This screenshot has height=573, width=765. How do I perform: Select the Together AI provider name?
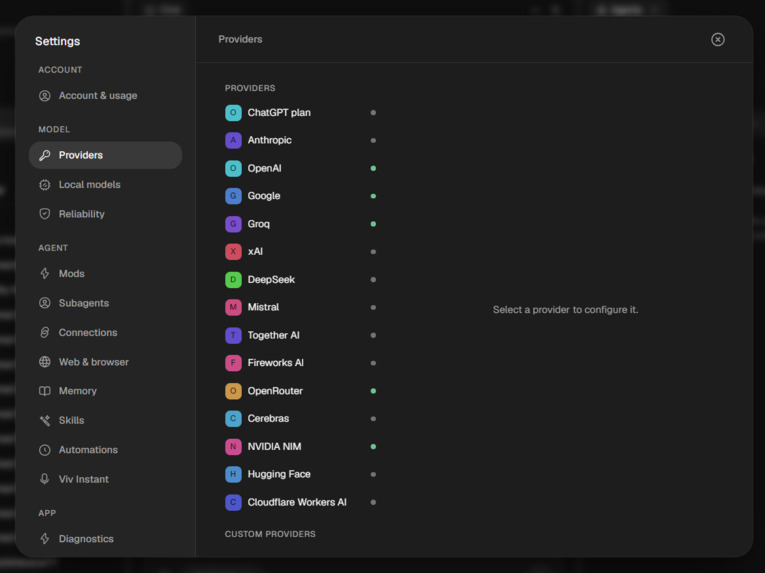coord(274,335)
